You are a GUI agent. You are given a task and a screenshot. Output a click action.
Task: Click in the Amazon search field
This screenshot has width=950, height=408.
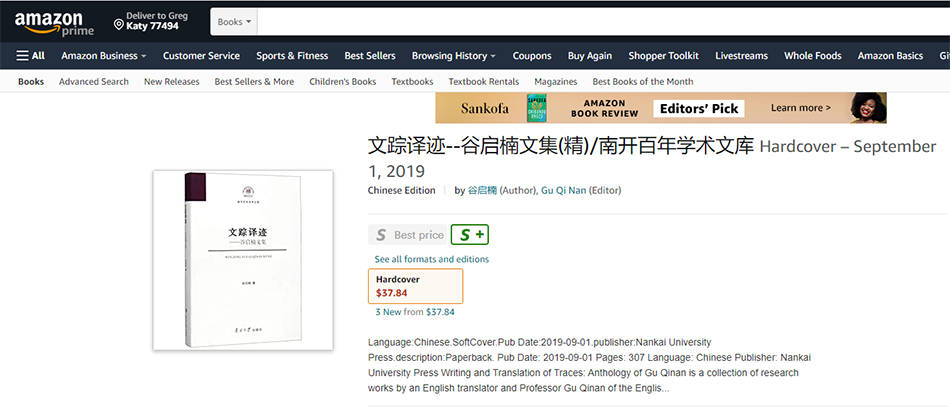pos(603,22)
